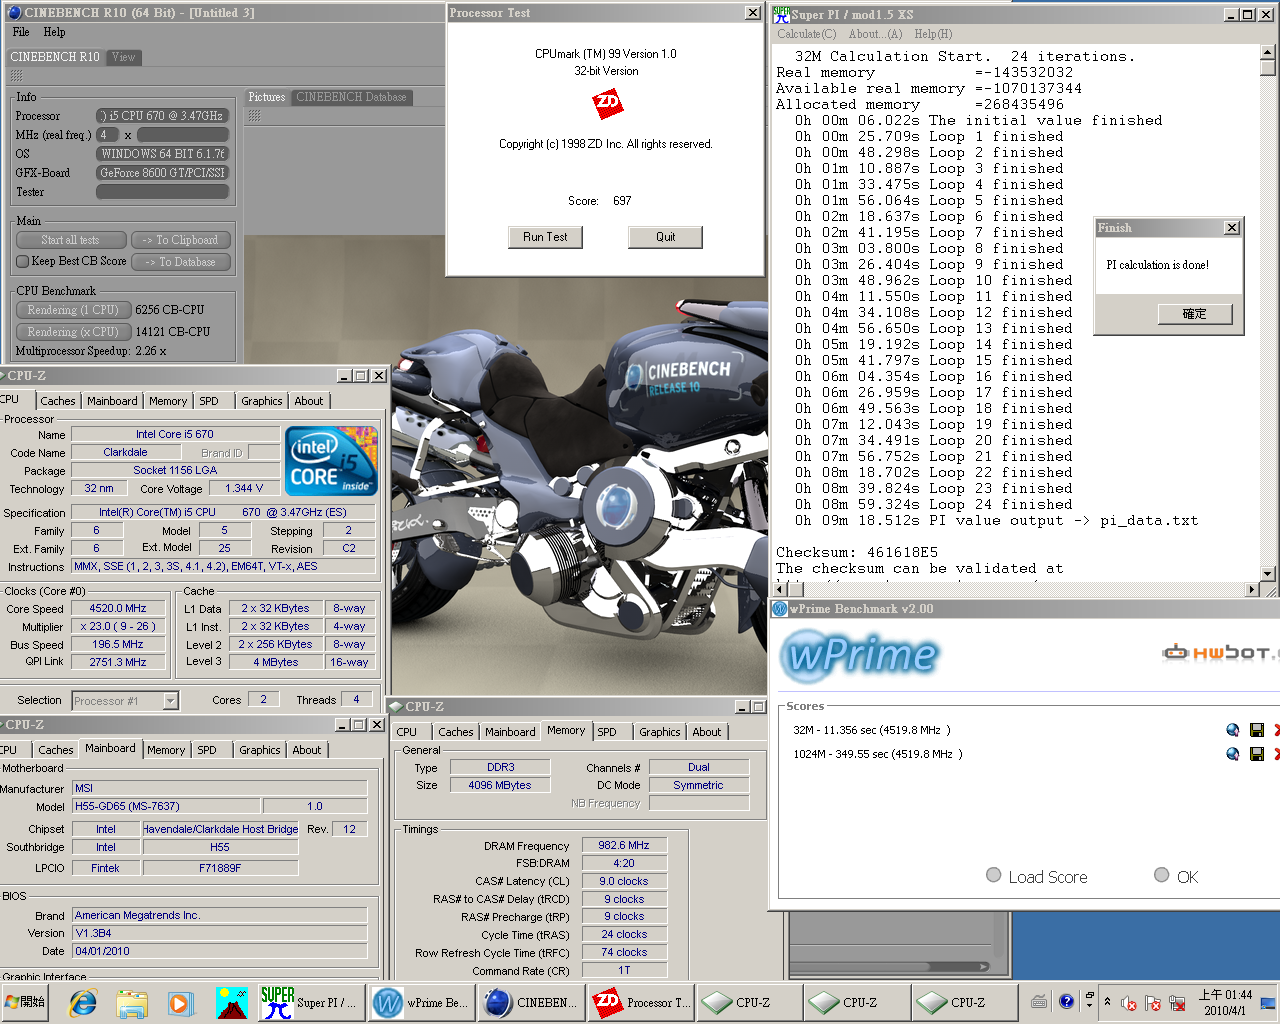This screenshot has width=1280, height=1024.
Task: Open the File menu in CINEBENCH
Action: pyautogui.click(x=21, y=32)
